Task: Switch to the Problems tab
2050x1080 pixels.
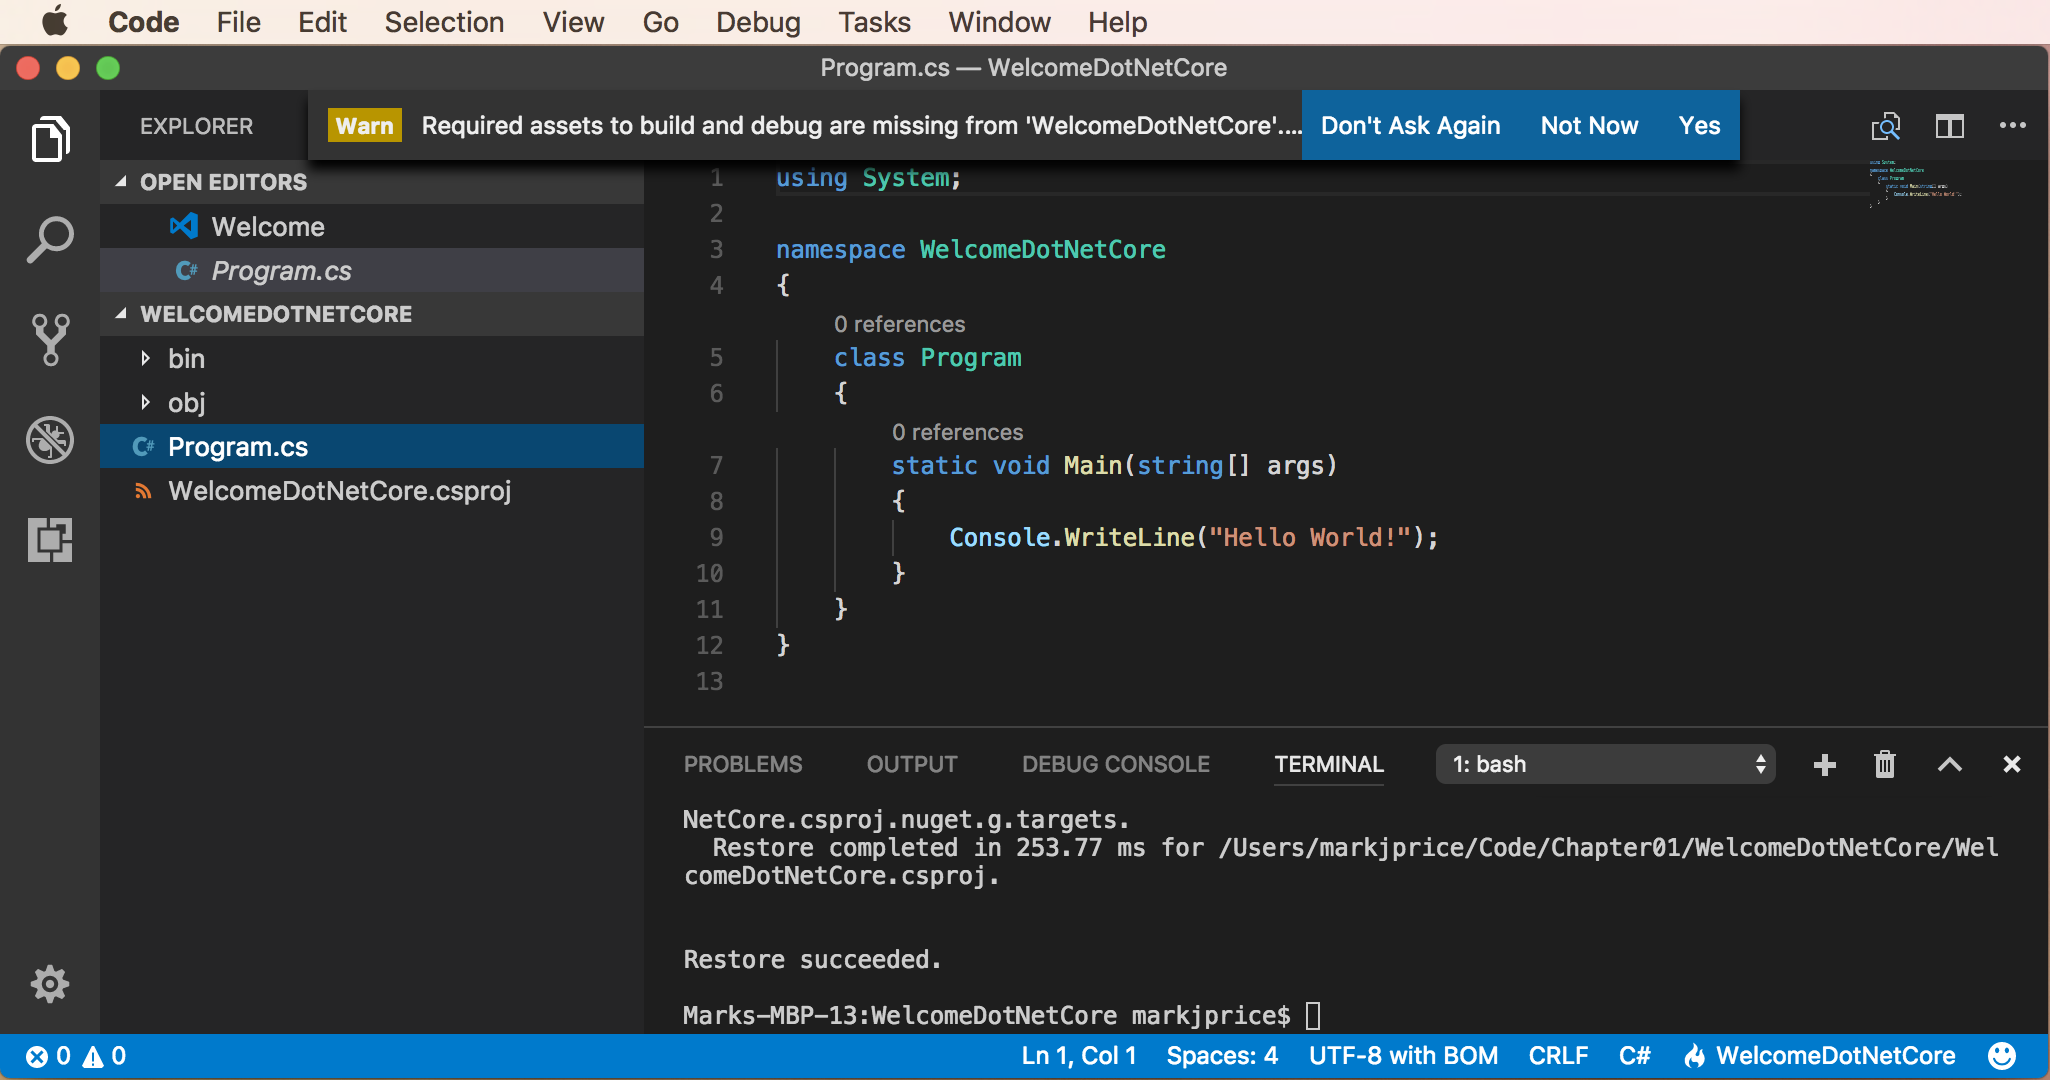Action: 743,765
